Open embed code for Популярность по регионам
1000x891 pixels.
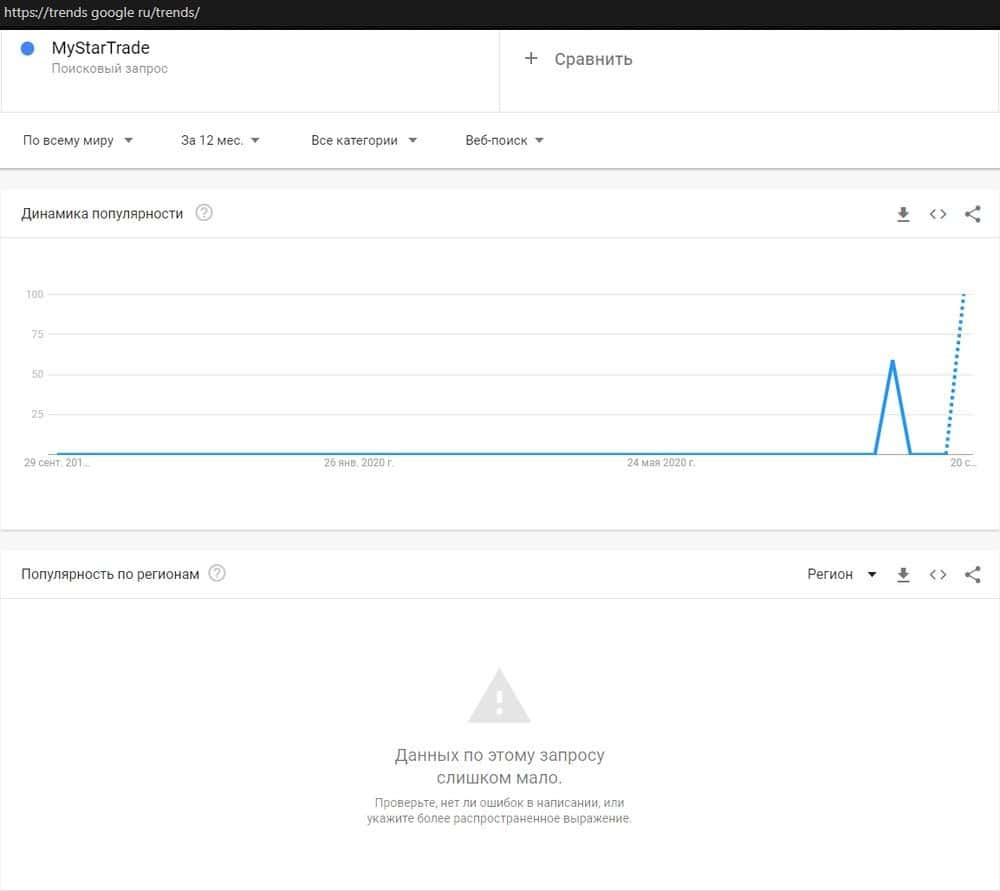938,575
